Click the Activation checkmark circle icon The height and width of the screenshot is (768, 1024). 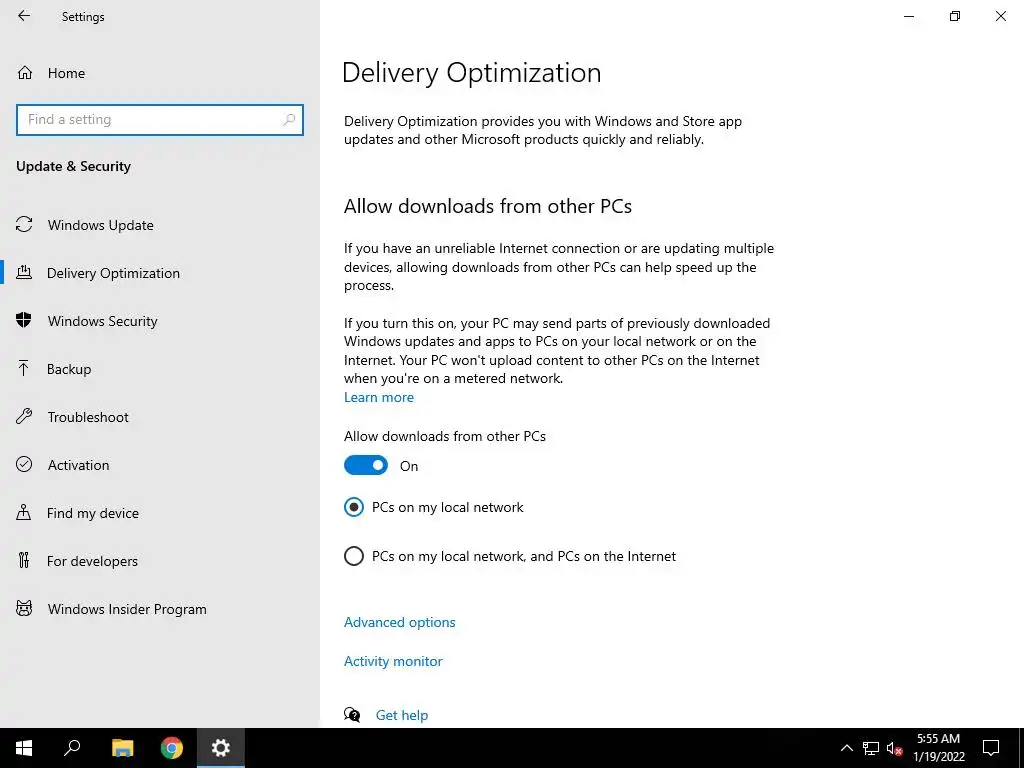pos(24,464)
